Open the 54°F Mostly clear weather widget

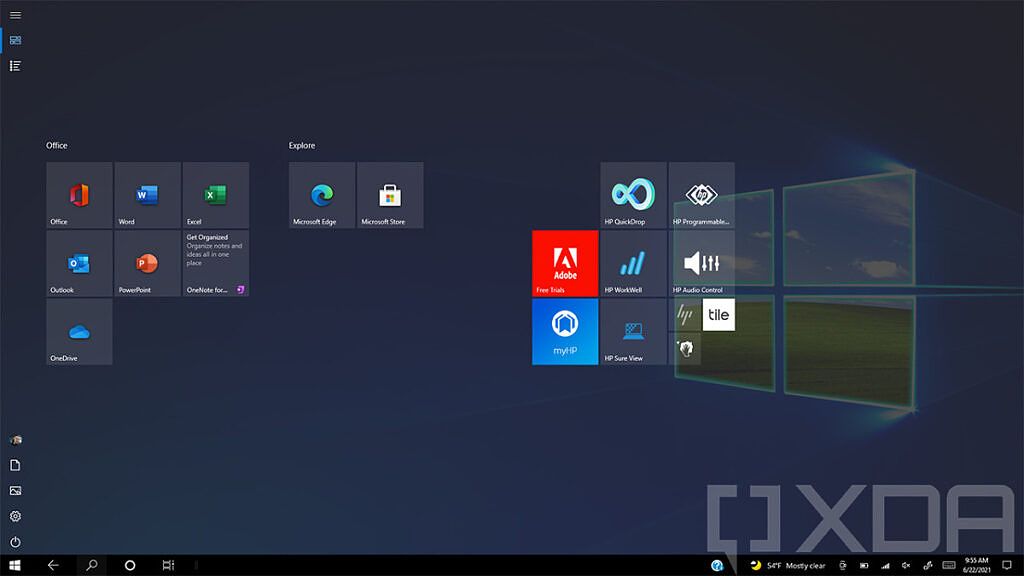click(x=788, y=566)
